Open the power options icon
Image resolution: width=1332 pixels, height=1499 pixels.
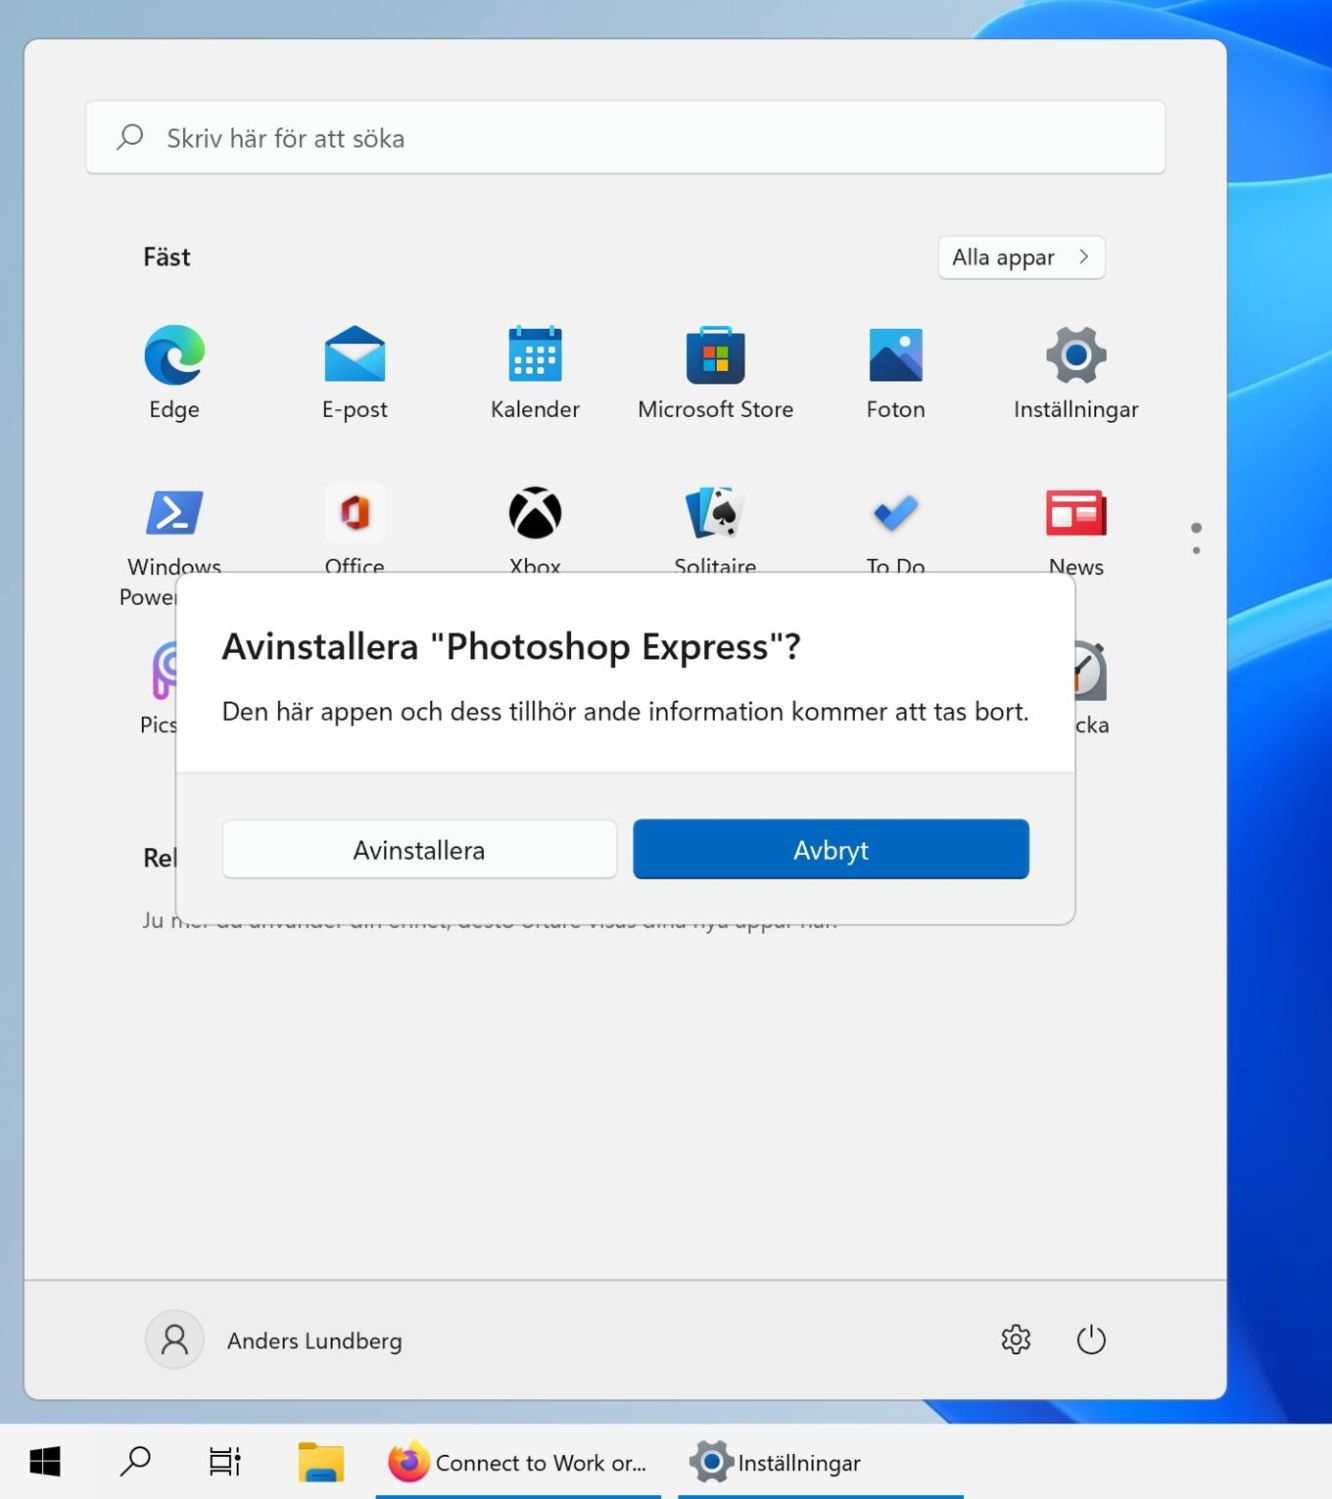pyautogui.click(x=1091, y=1340)
